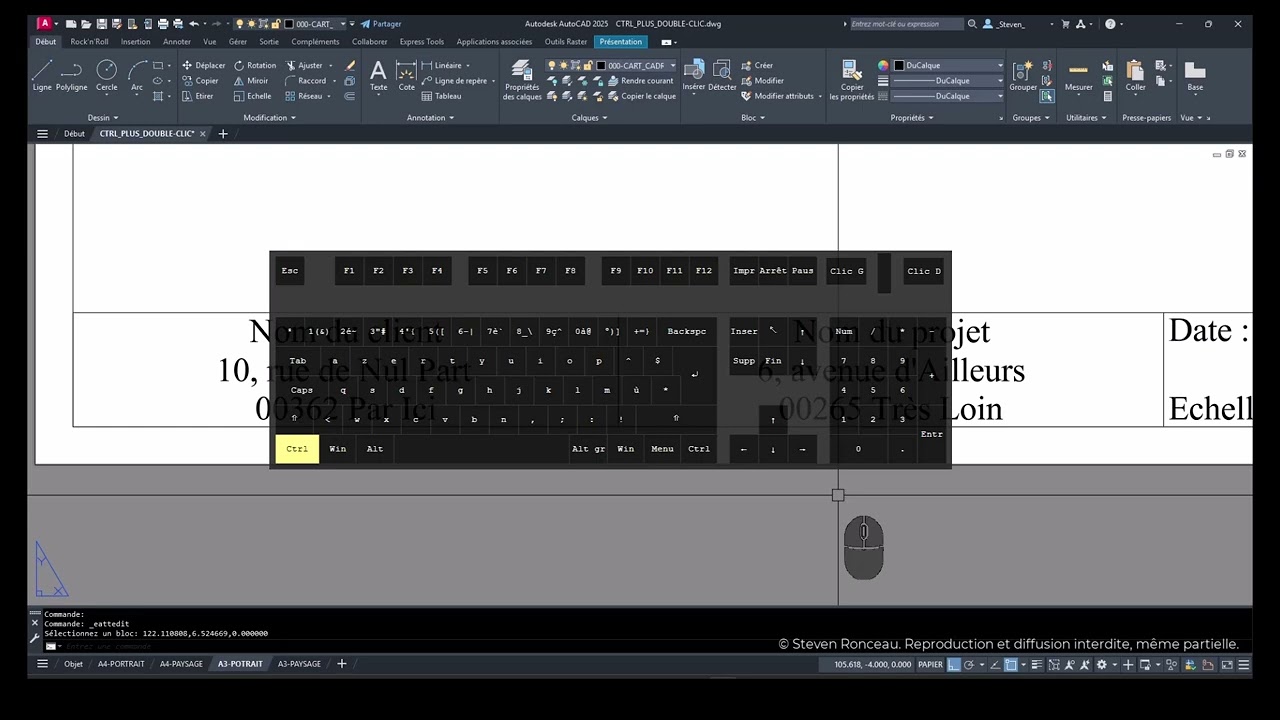
Task: Click Rendre courant layer button
Action: pyautogui.click(x=640, y=81)
